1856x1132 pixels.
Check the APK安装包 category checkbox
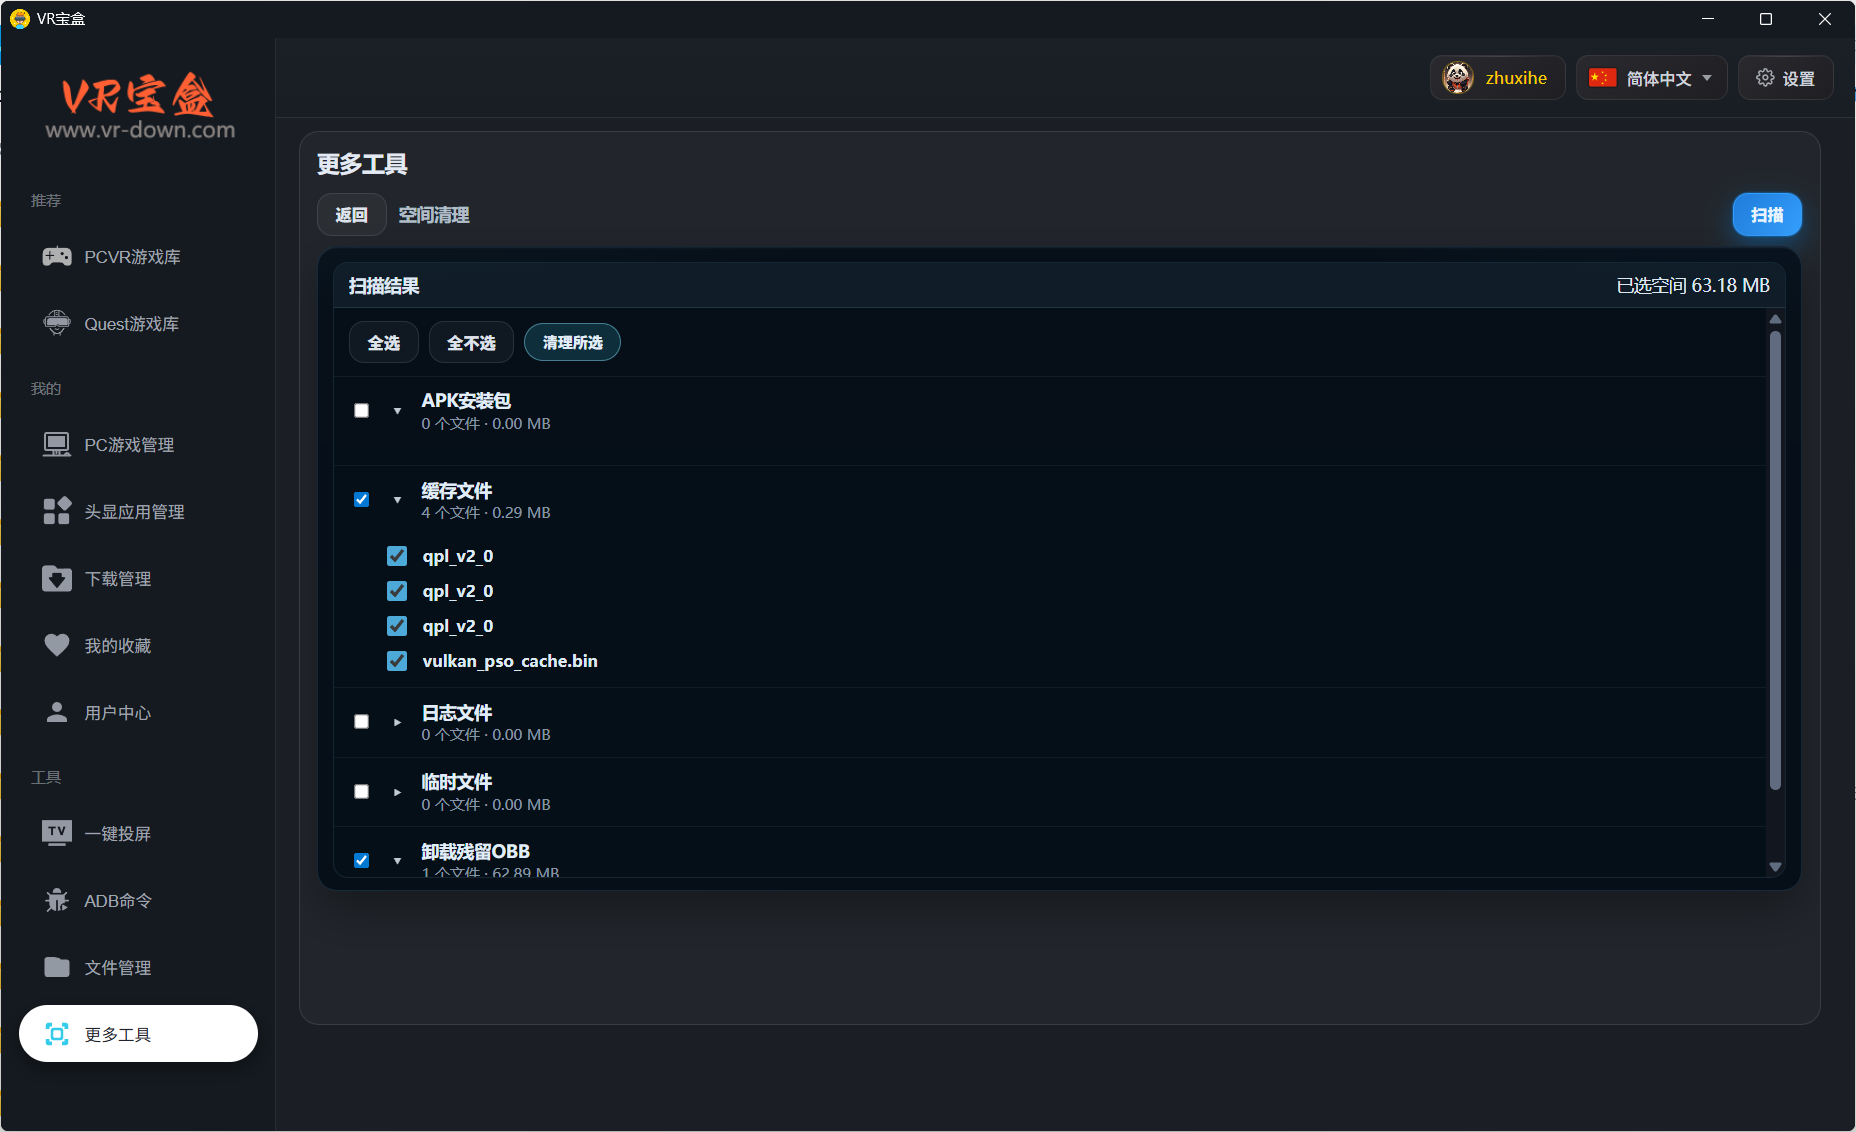(362, 410)
